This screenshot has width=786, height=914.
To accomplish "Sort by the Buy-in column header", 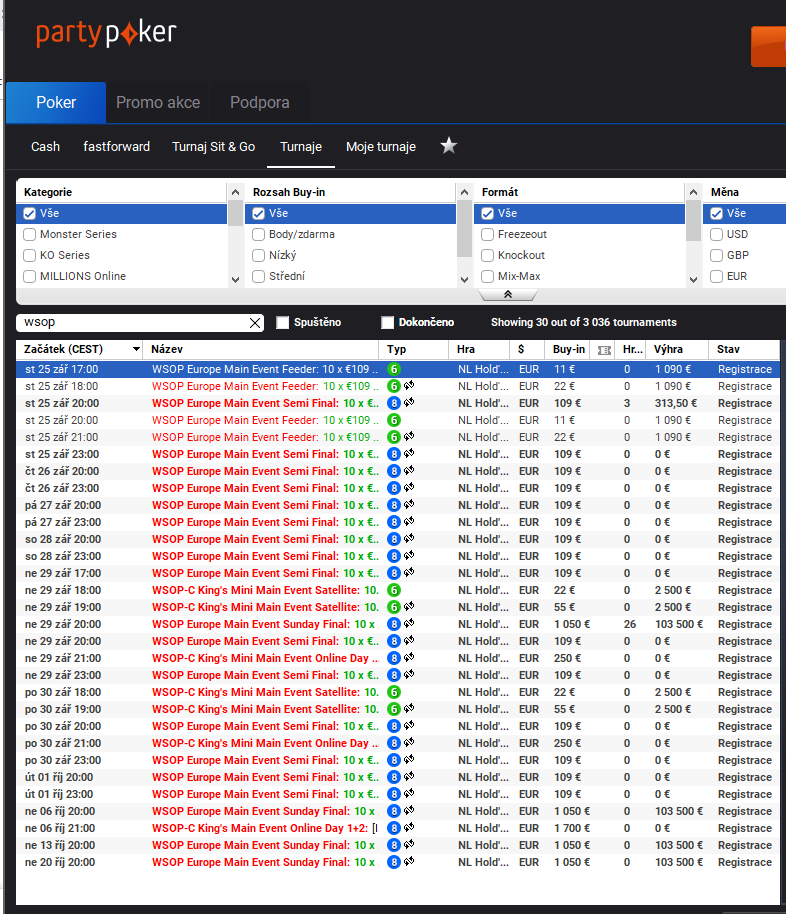I will click(x=568, y=349).
